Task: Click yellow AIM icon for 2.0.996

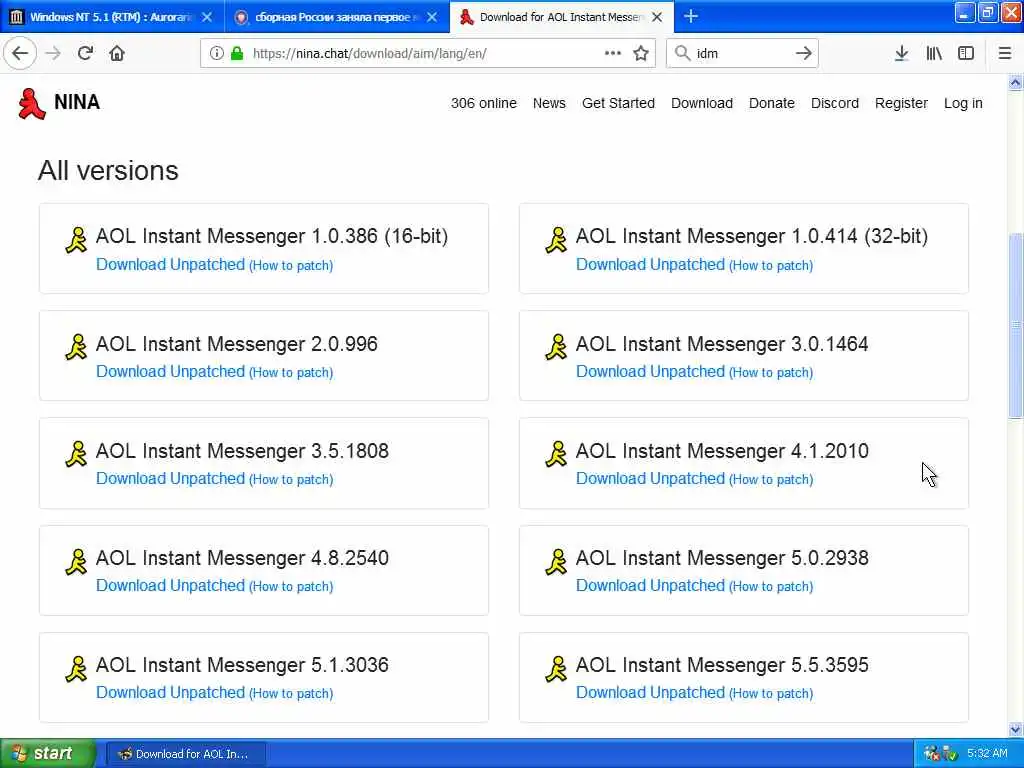Action: [x=76, y=347]
